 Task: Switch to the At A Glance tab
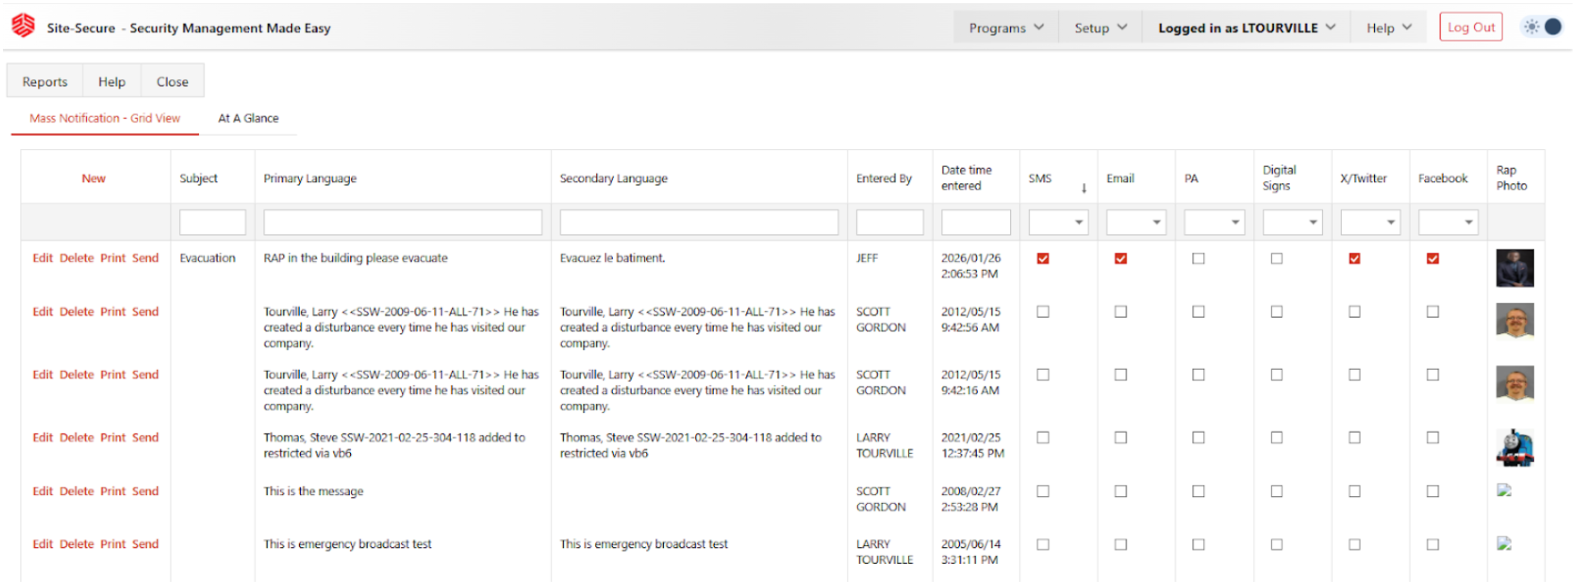(x=248, y=118)
